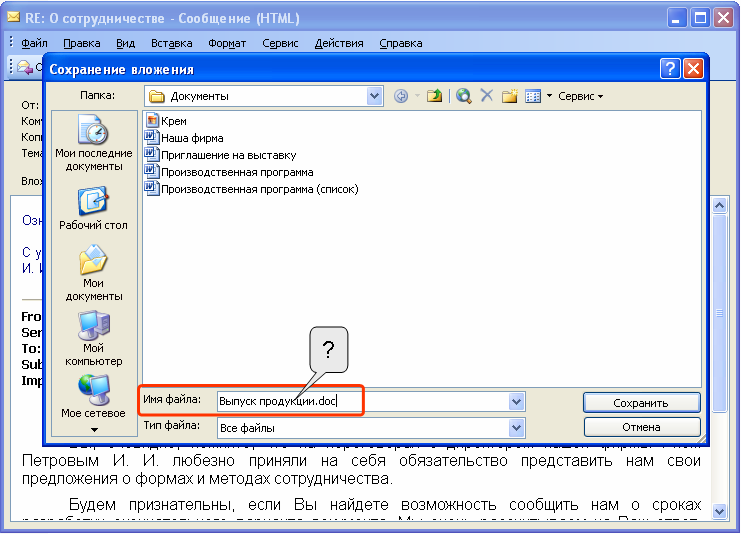Open the 'Вставка' menu

point(171,43)
